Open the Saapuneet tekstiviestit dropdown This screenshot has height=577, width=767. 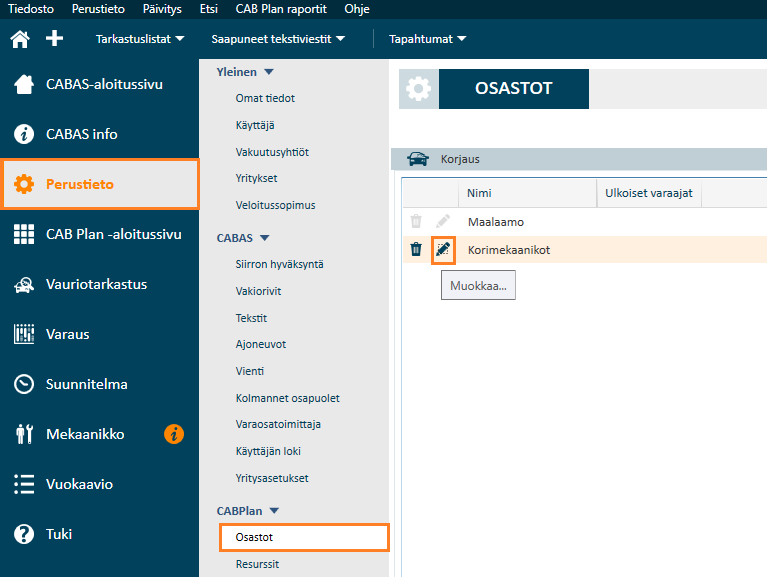(x=278, y=39)
